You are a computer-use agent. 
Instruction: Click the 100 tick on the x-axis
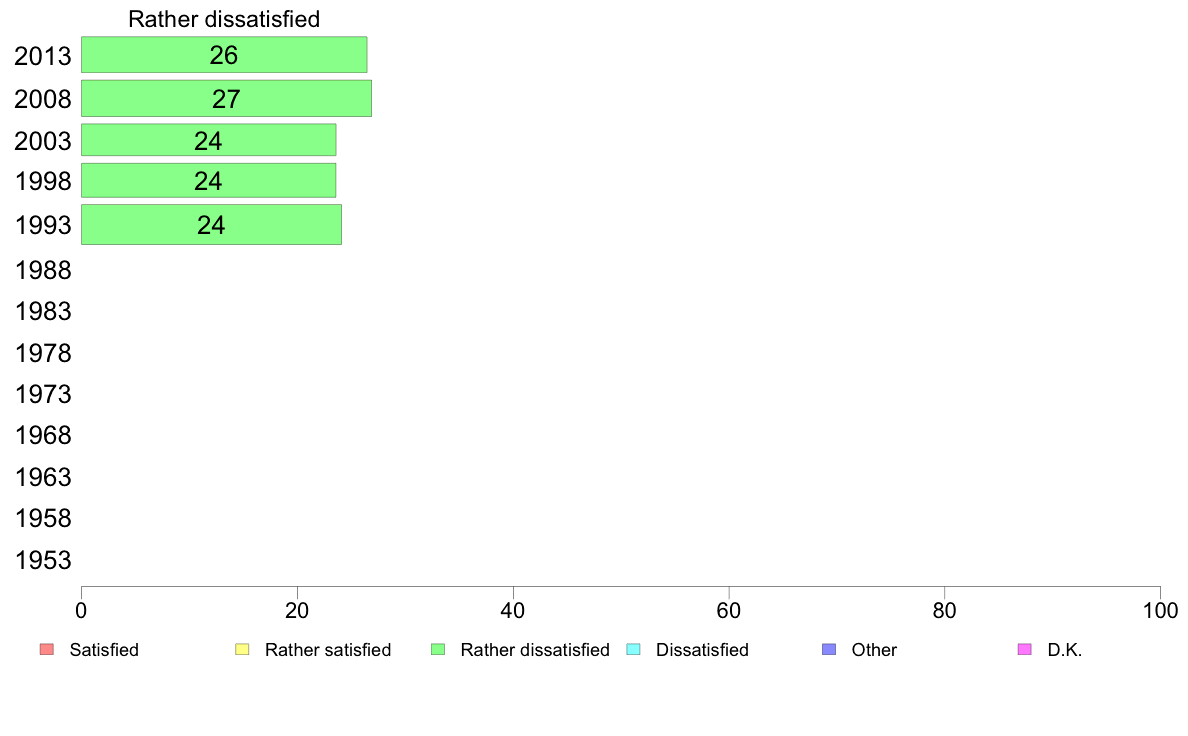(x=1160, y=609)
